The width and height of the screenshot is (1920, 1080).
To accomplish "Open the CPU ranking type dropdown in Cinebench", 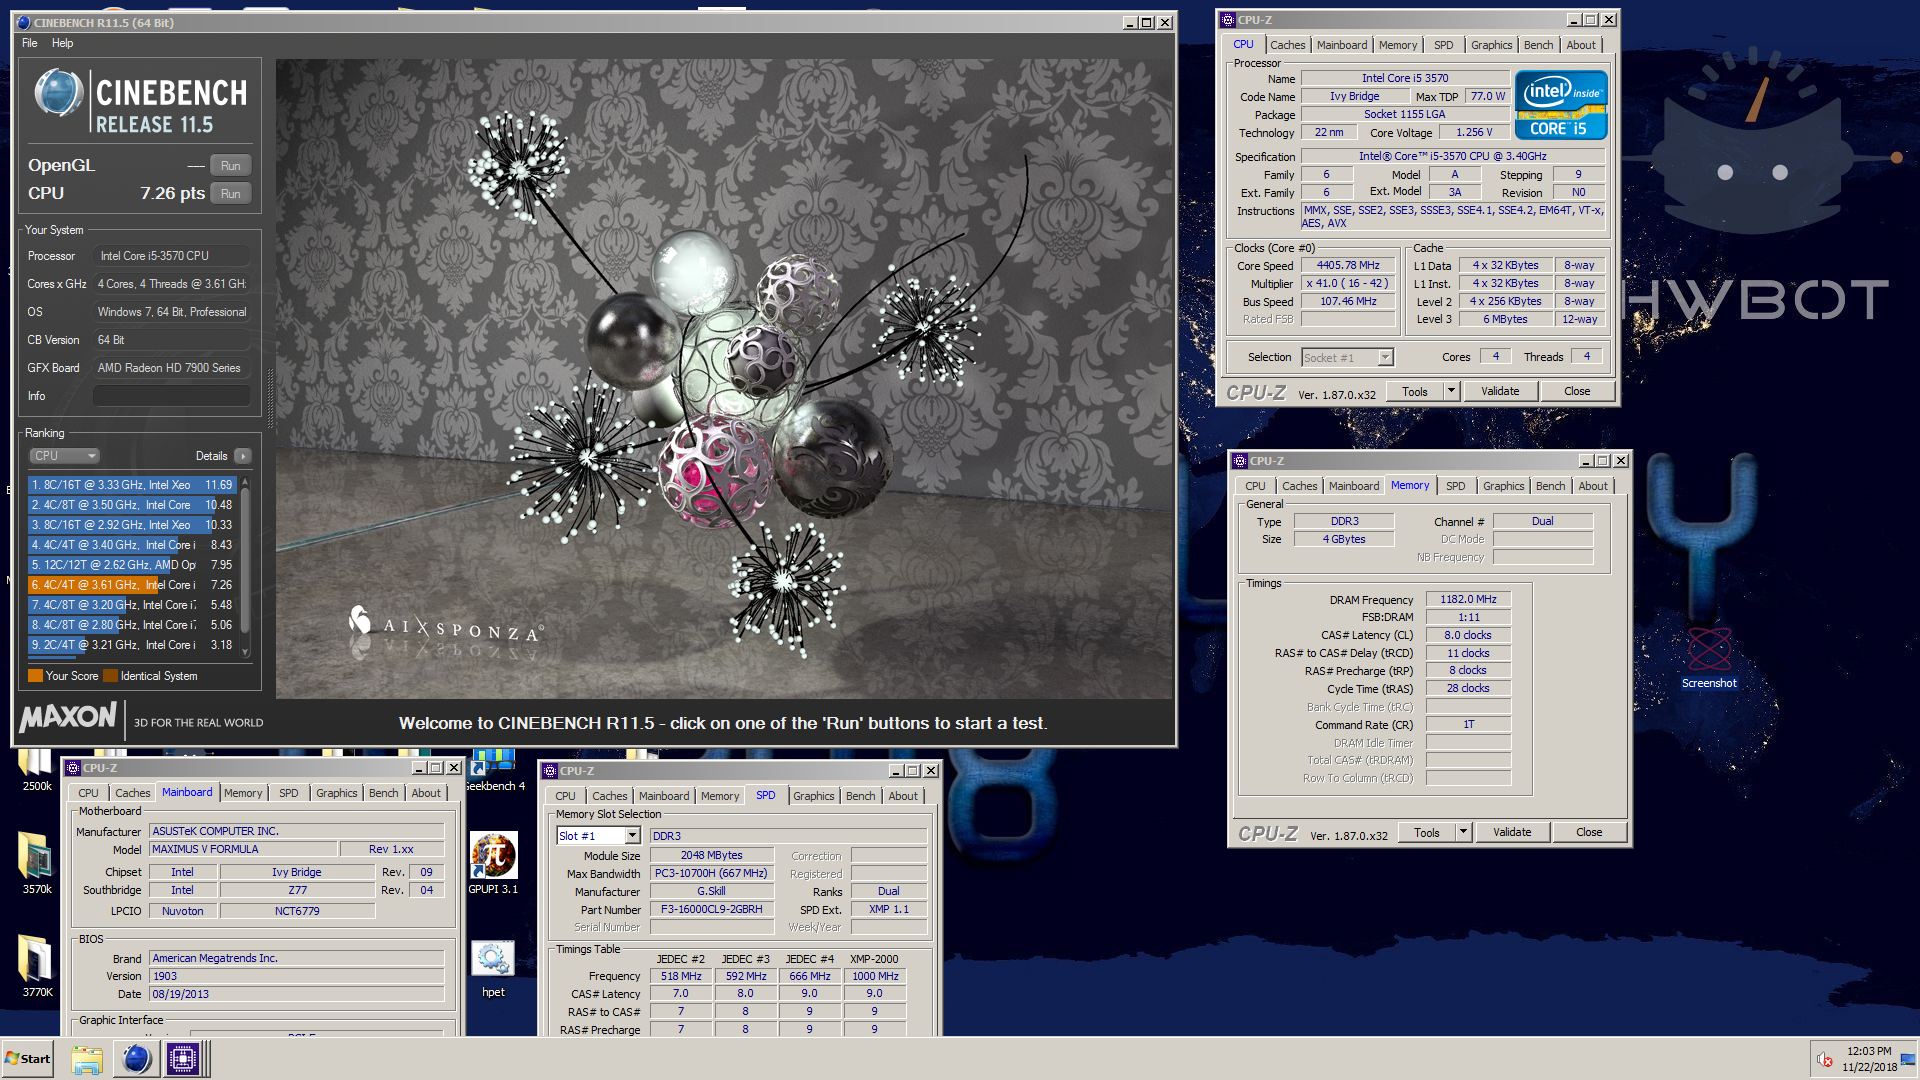I will (64, 456).
